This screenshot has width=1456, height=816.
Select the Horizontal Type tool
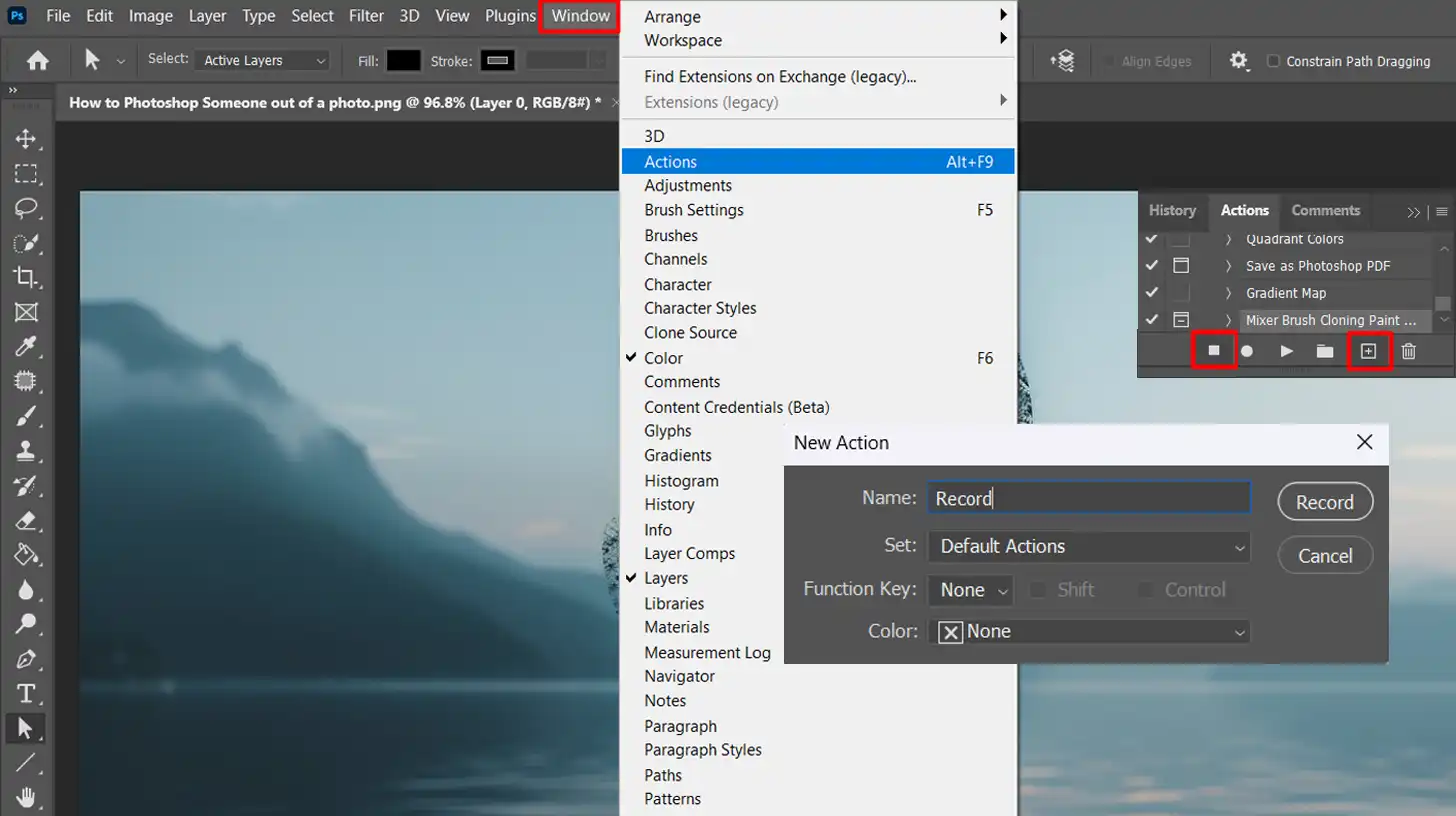[x=26, y=694]
